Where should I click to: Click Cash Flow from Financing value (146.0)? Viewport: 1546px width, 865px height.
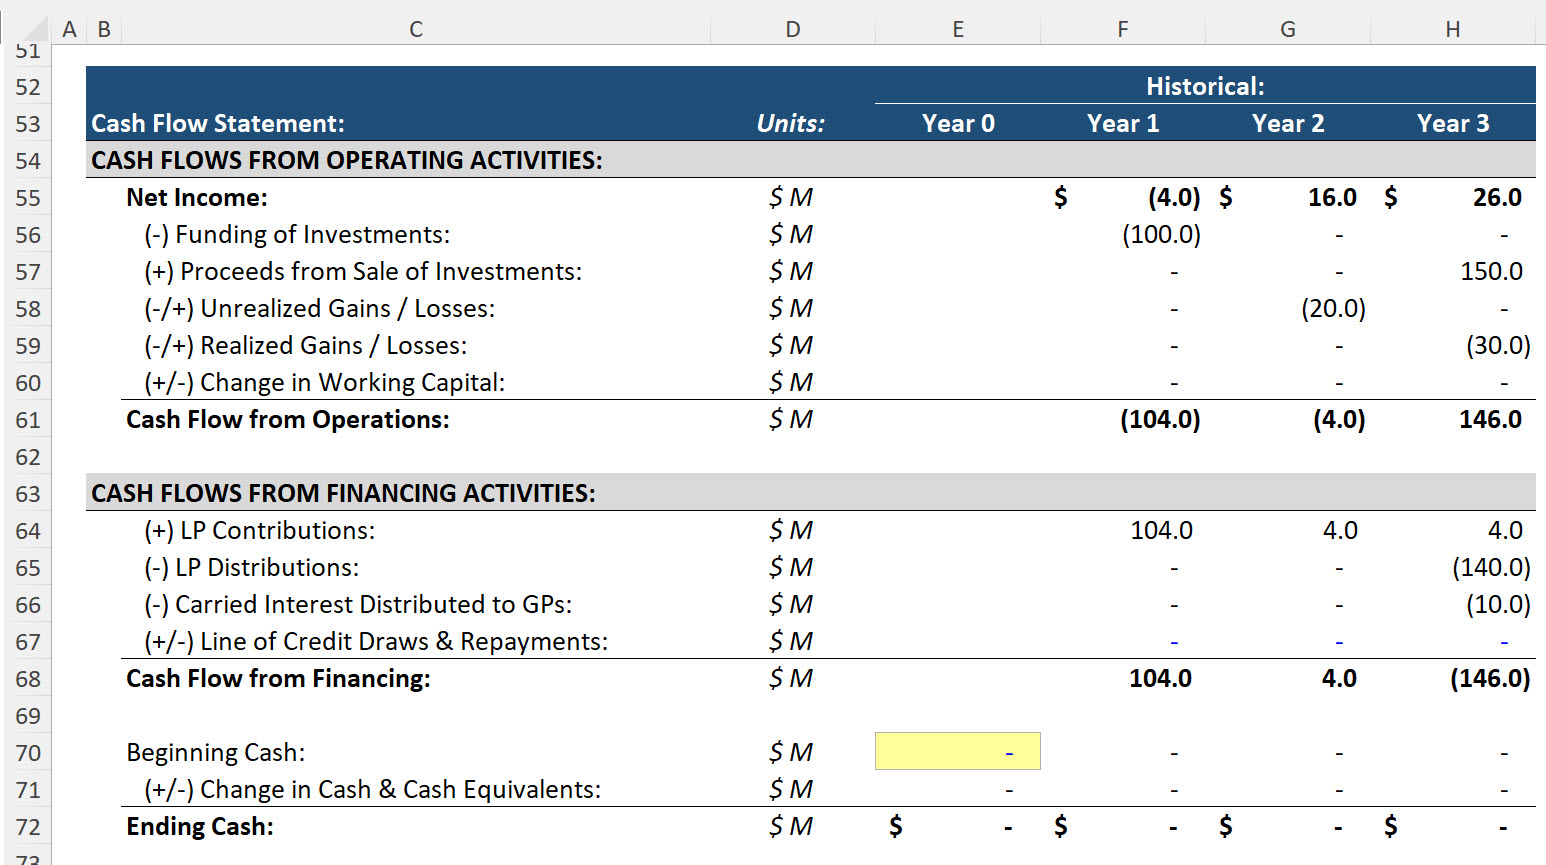1490,678
